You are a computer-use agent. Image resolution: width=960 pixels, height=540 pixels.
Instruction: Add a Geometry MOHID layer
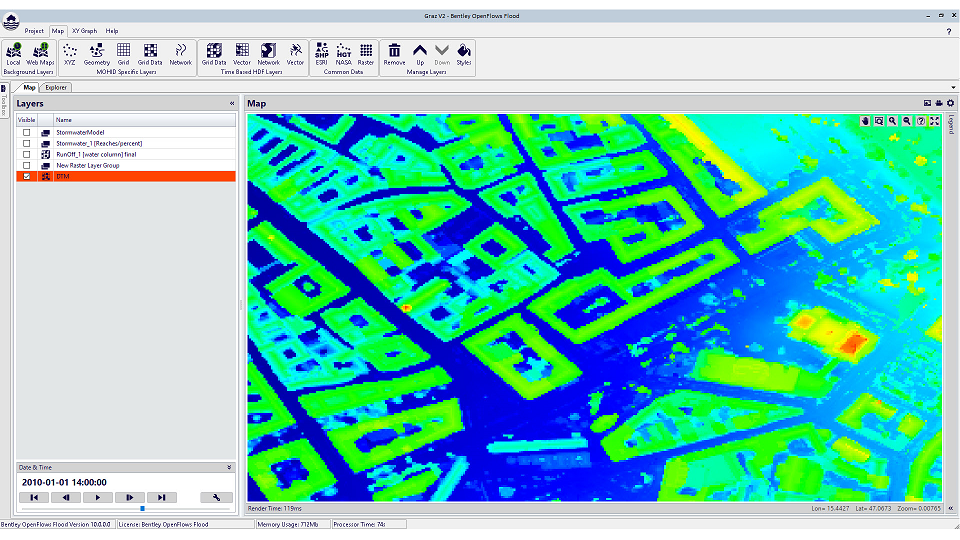[97, 54]
